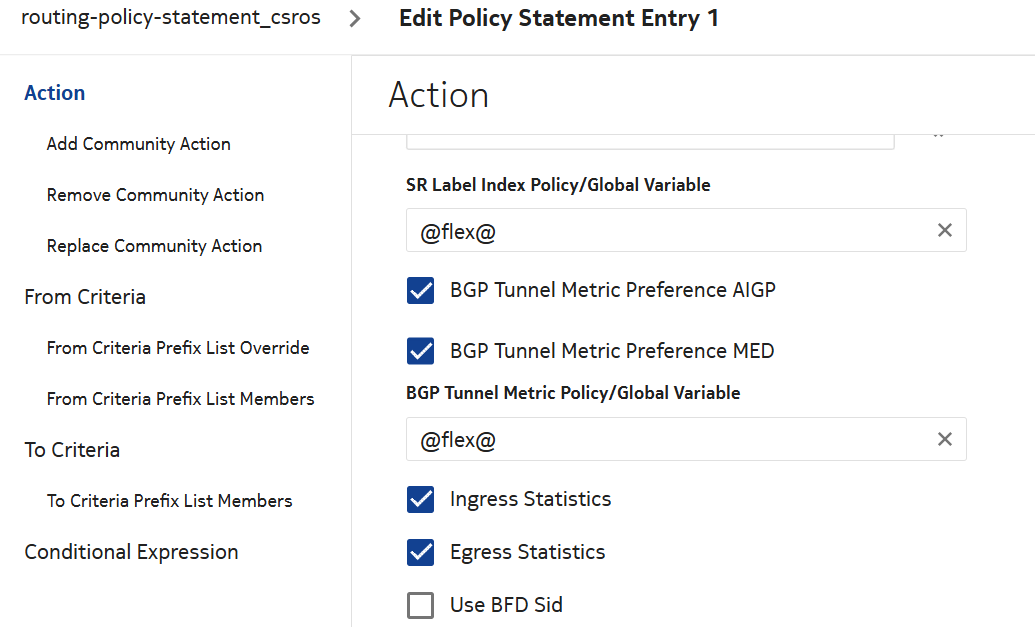Open From Criteria Prefix List Members
The image size is (1035, 627).
click(180, 399)
